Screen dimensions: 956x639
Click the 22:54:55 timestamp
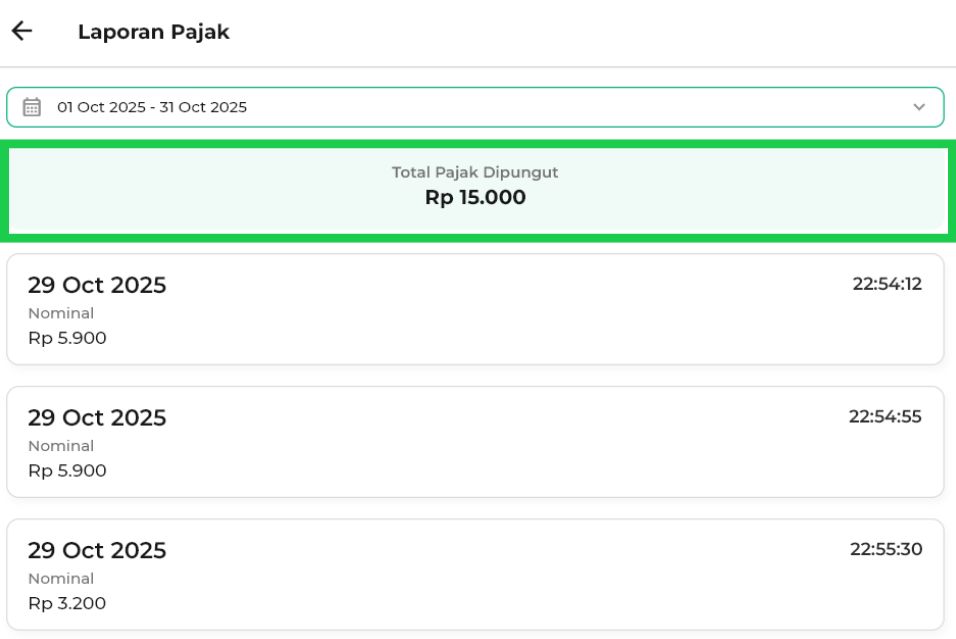pyautogui.click(x=885, y=416)
